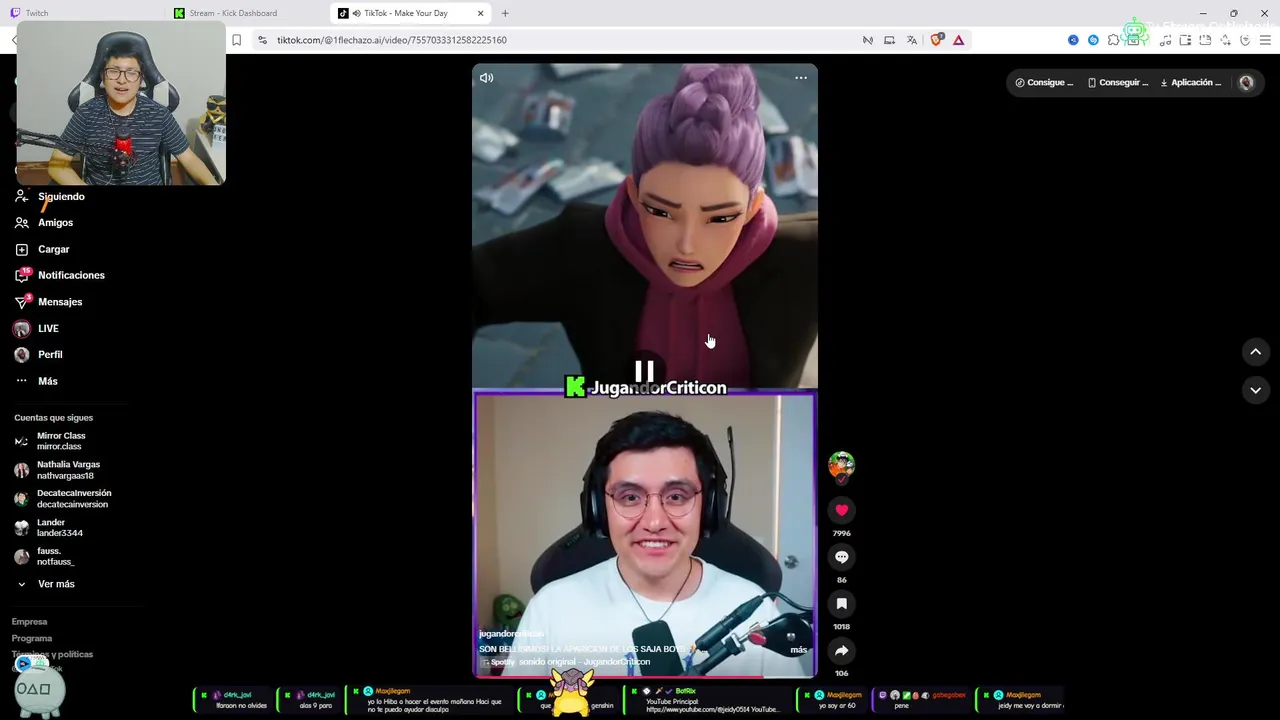Open the comments bubble showing 86
The image size is (1280, 720).
842,557
